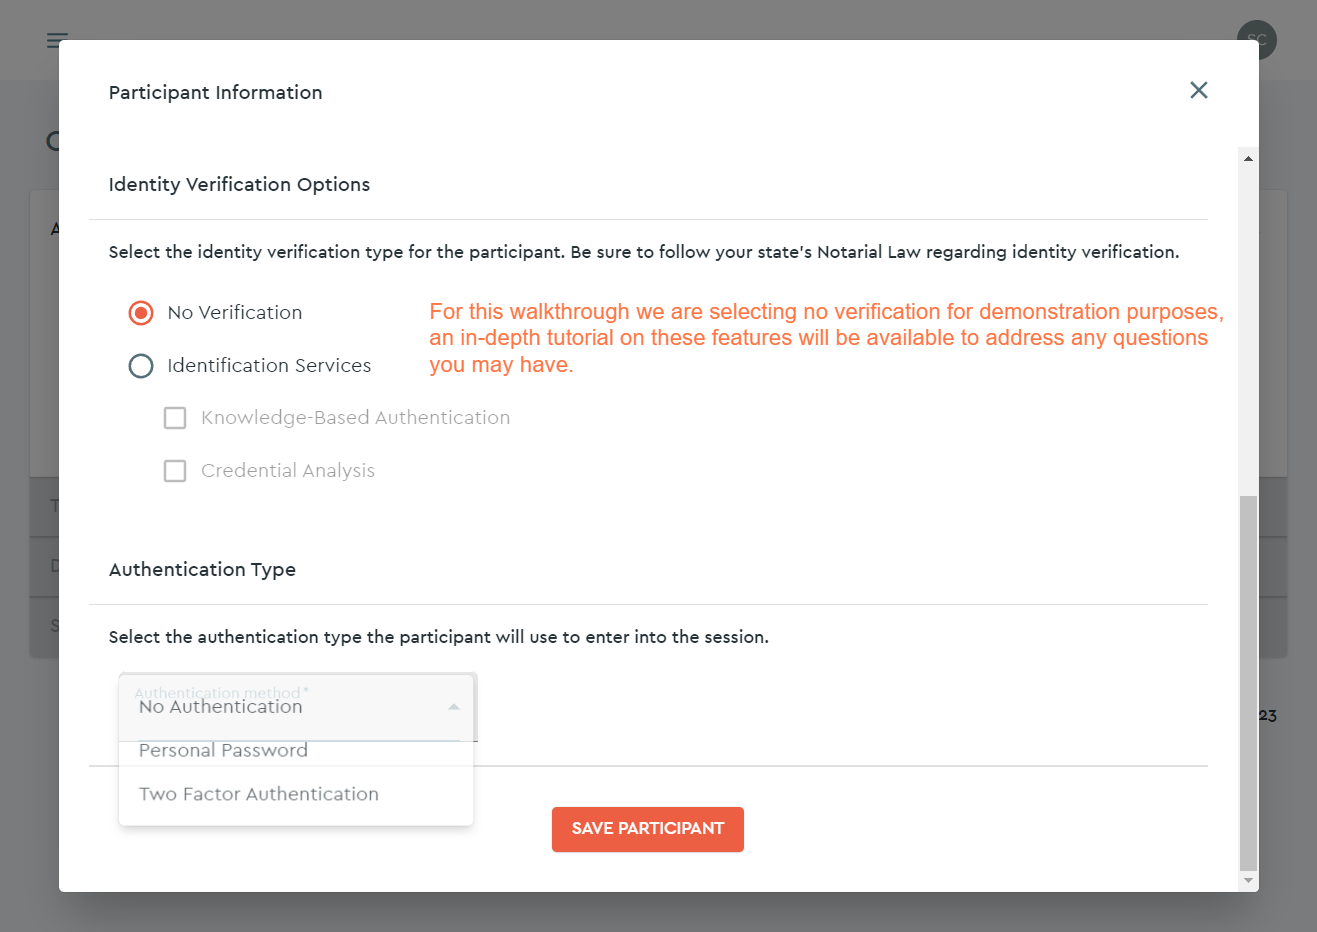1317x932 pixels.
Task: Choose Personal Password from the list
Action: 296,751
